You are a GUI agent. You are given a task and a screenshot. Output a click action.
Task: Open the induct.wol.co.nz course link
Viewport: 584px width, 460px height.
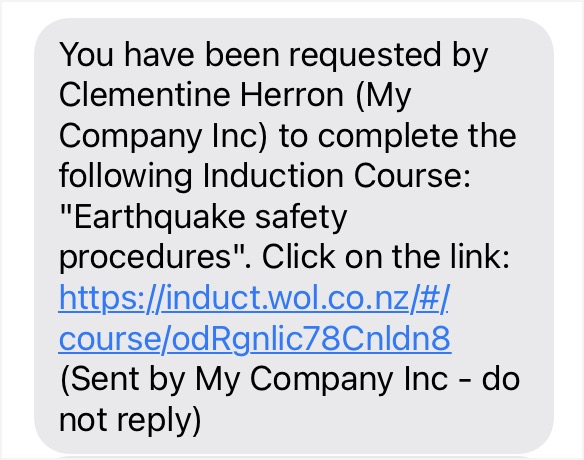[x=255, y=318]
